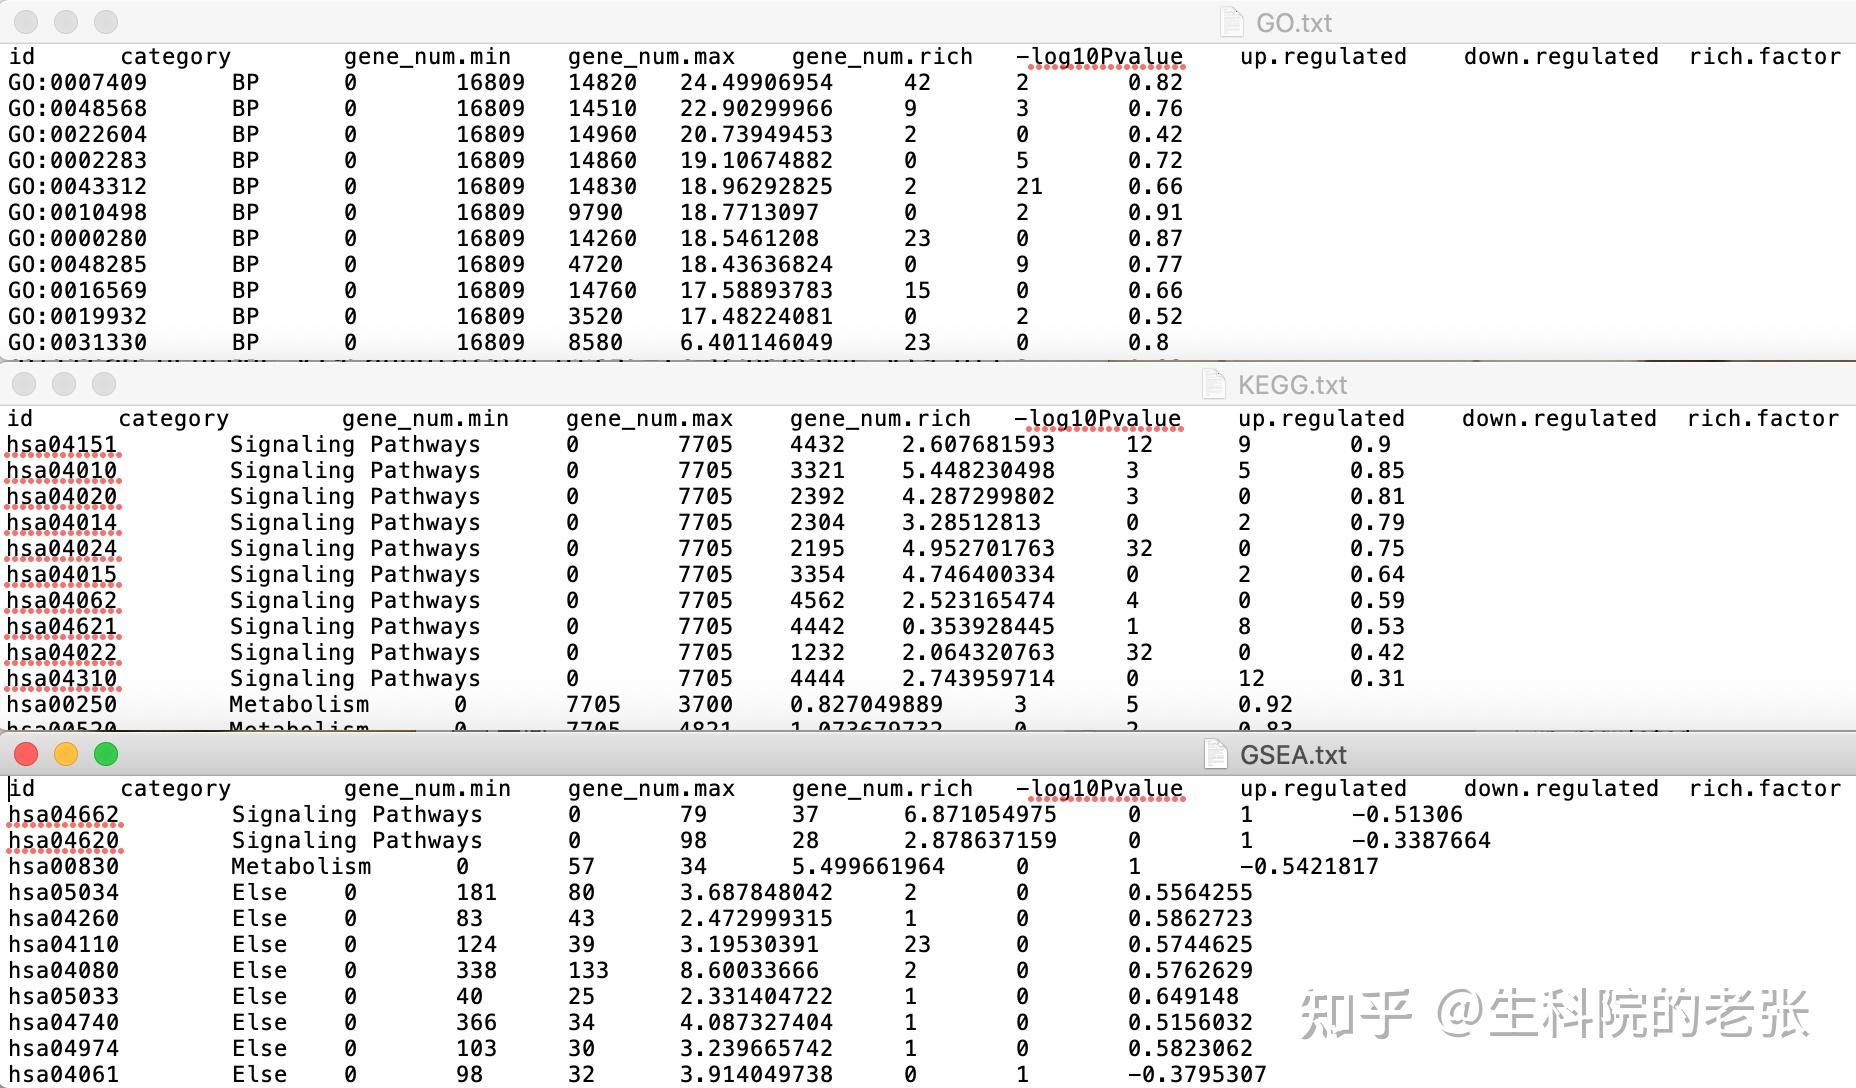Screen dimensions: 1856x1088
Task: Click the GO.txt window title text
Action: (1294, 23)
